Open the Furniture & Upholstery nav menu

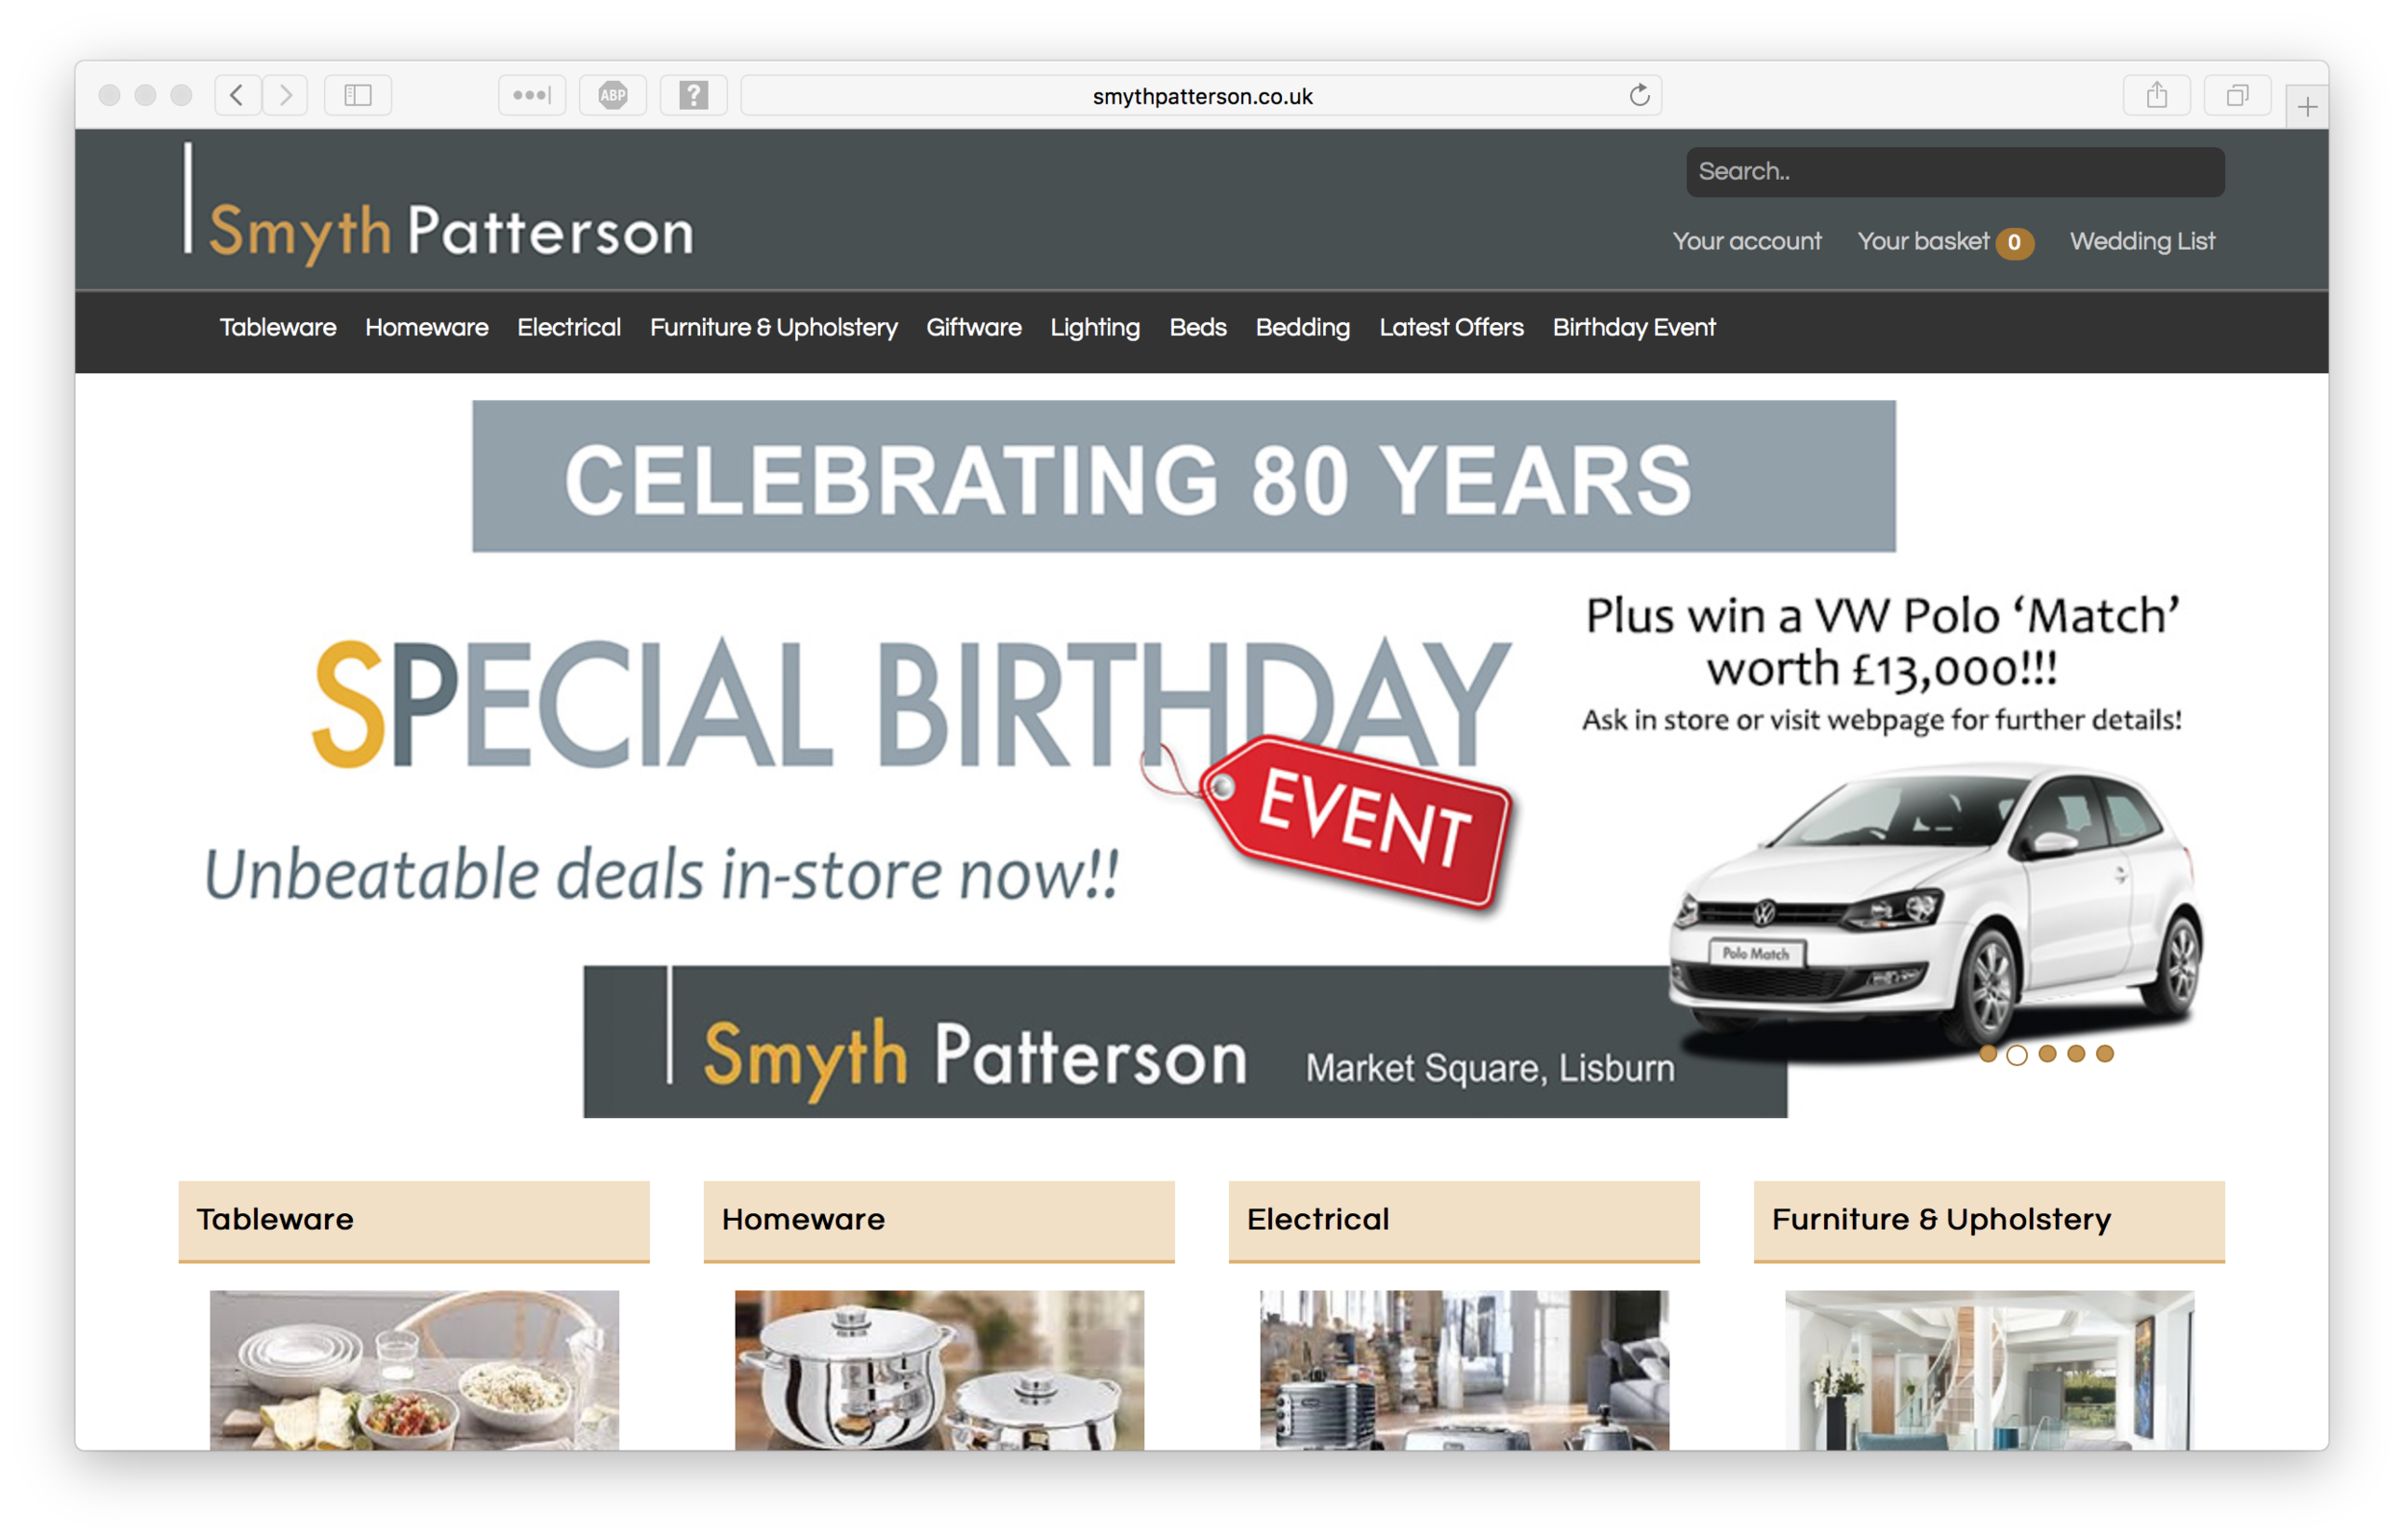pos(773,327)
